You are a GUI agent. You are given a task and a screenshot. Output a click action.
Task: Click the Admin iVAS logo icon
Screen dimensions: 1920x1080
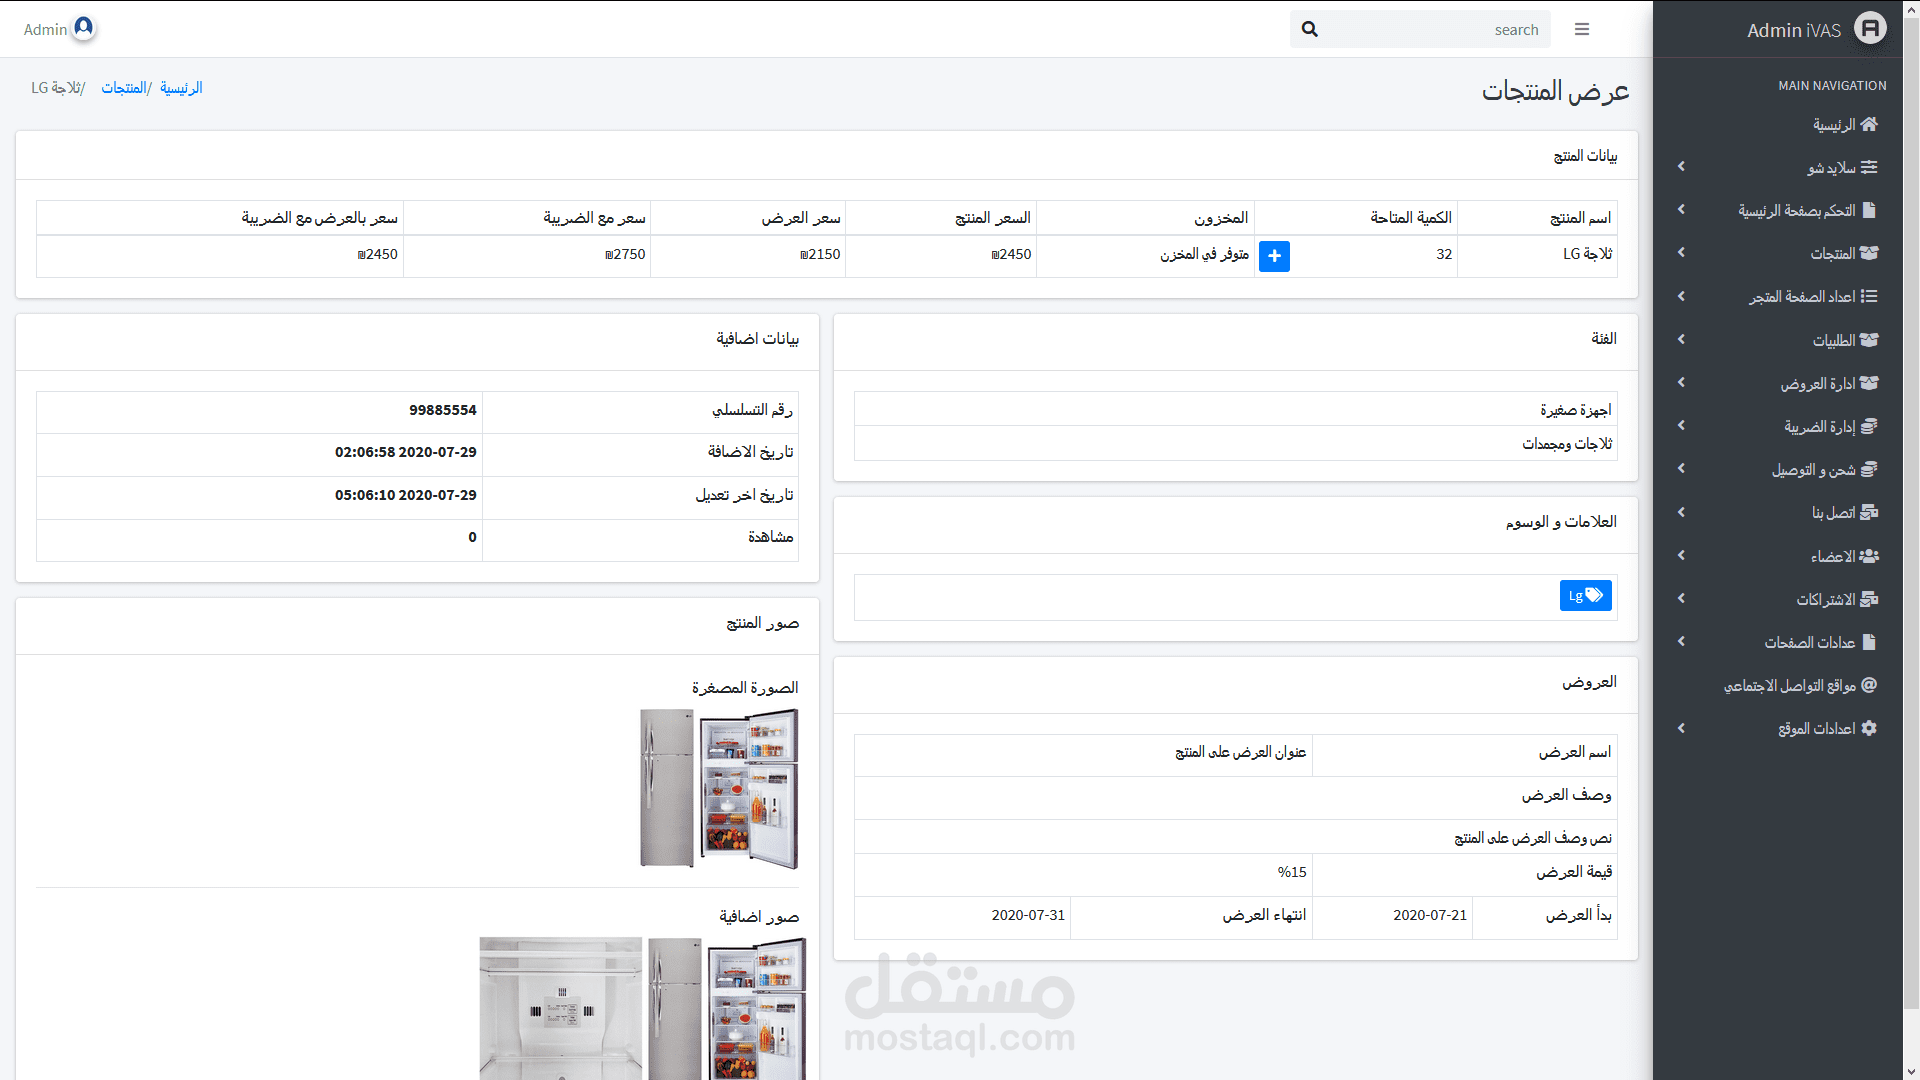point(1869,28)
